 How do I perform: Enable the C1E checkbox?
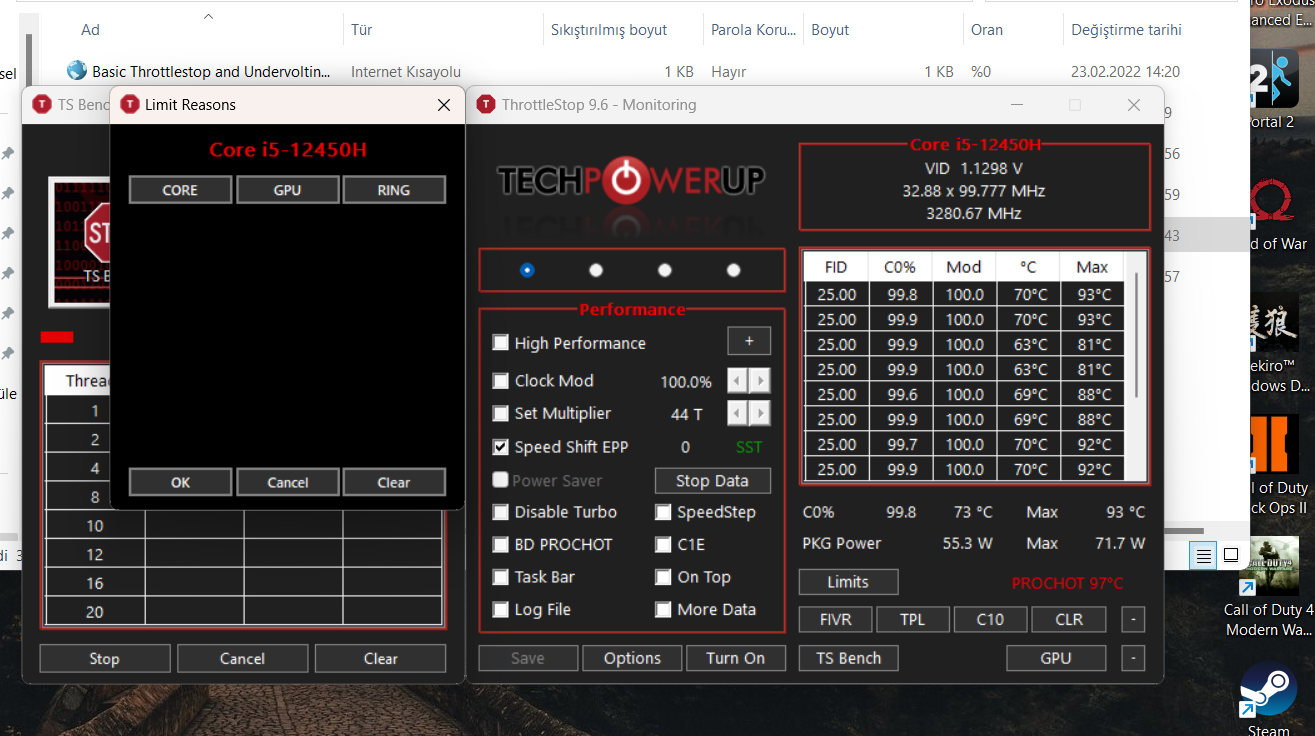pyautogui.click(x=663, y=545)
